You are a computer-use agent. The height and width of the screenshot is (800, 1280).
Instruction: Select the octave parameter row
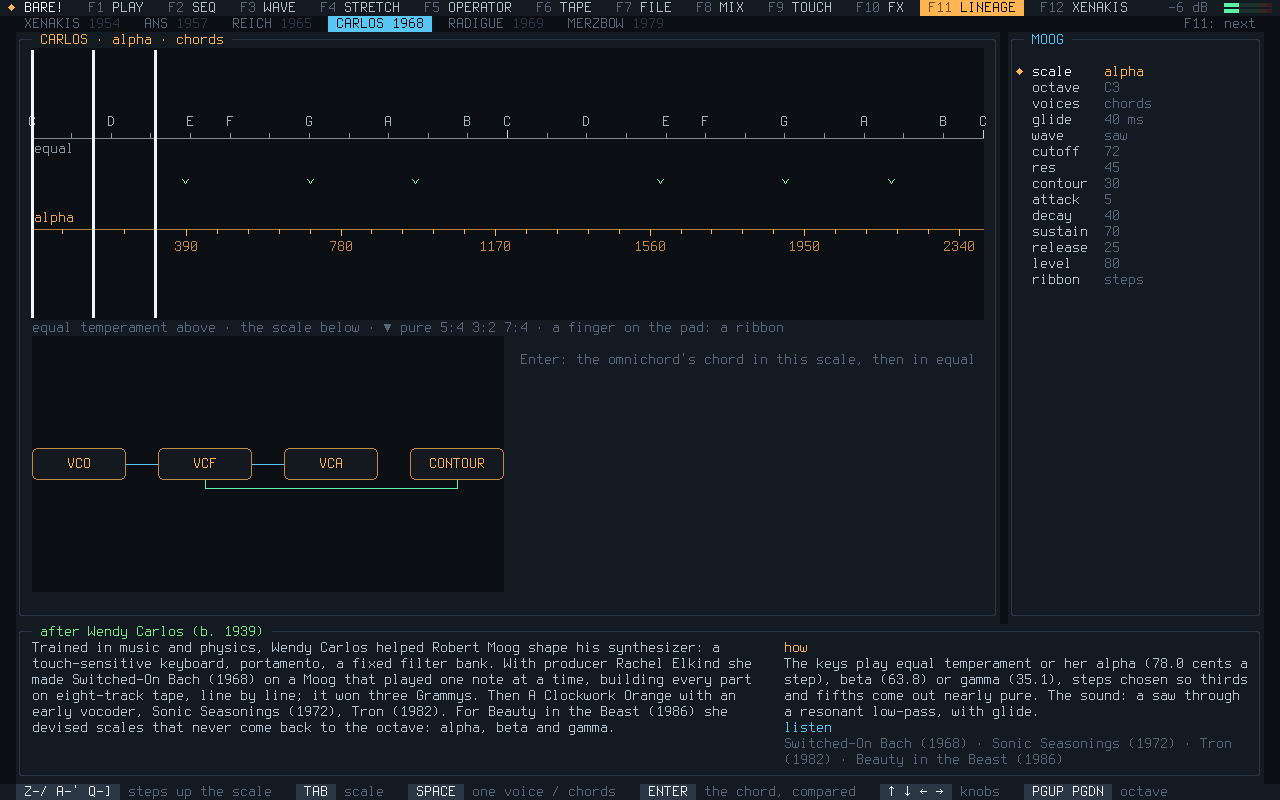coord(1136,87)
